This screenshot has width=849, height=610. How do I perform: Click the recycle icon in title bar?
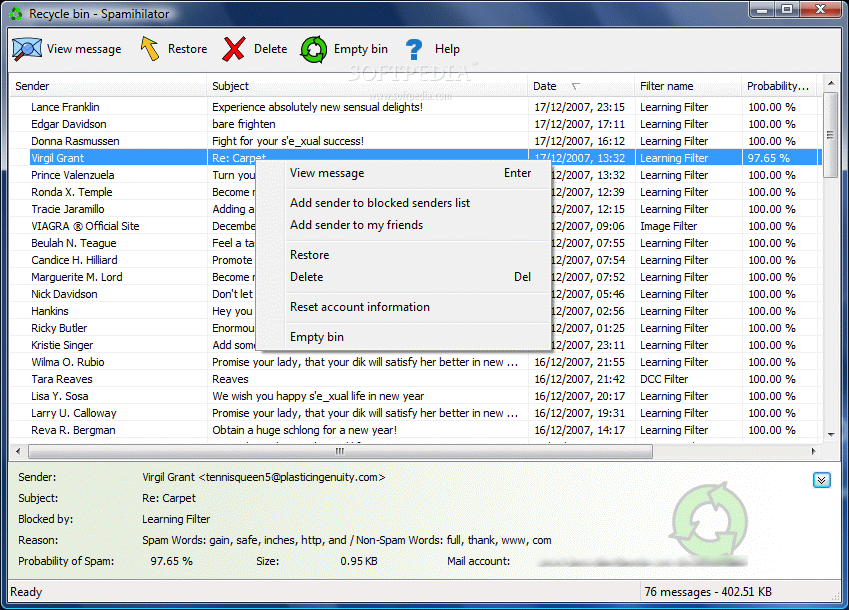point(15,13)
